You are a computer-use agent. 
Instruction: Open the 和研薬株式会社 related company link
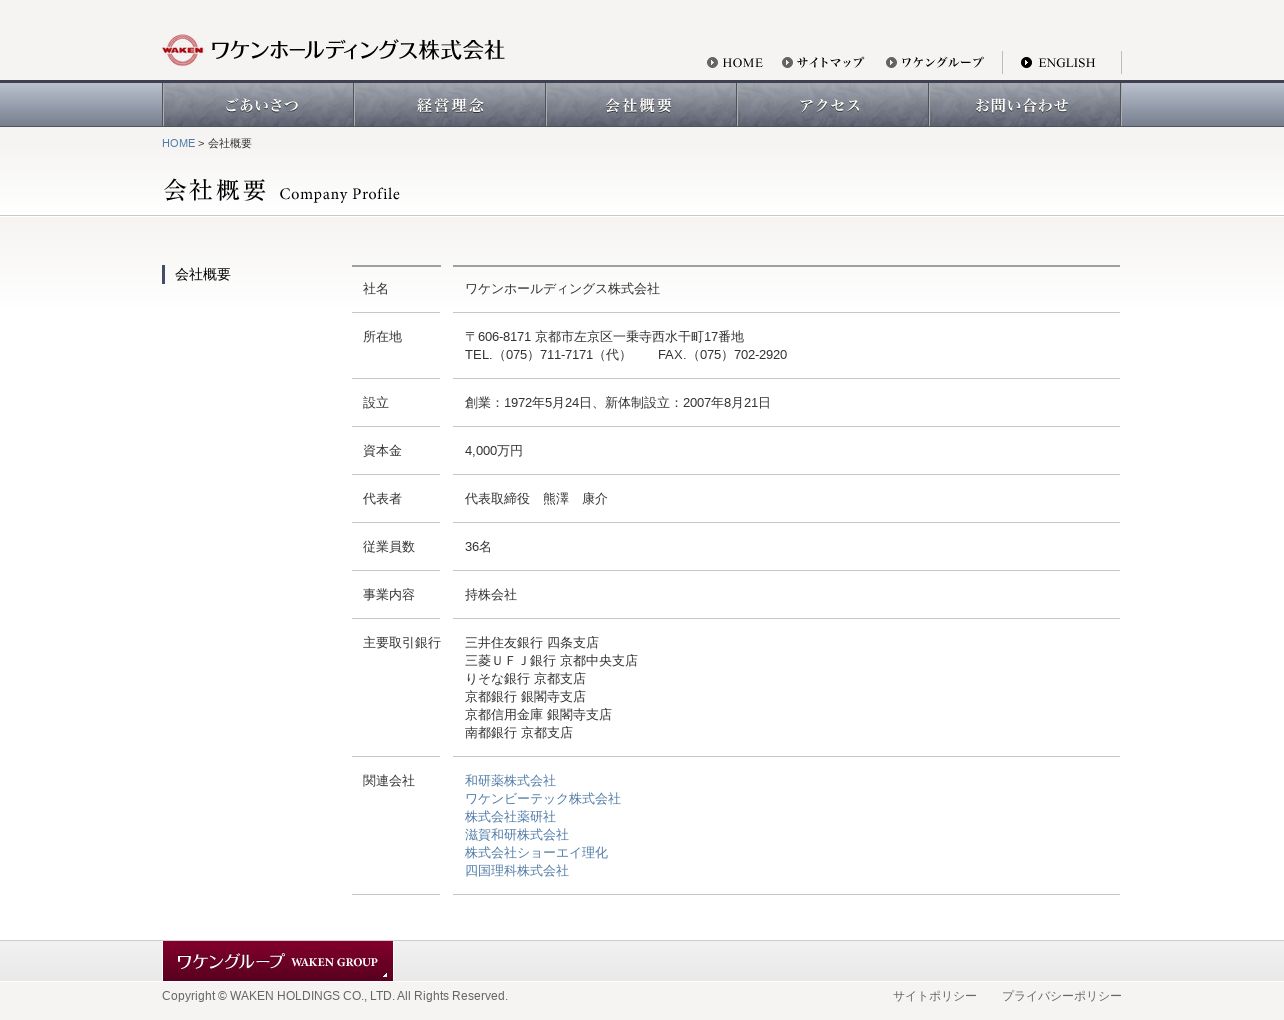click(510, 781)
